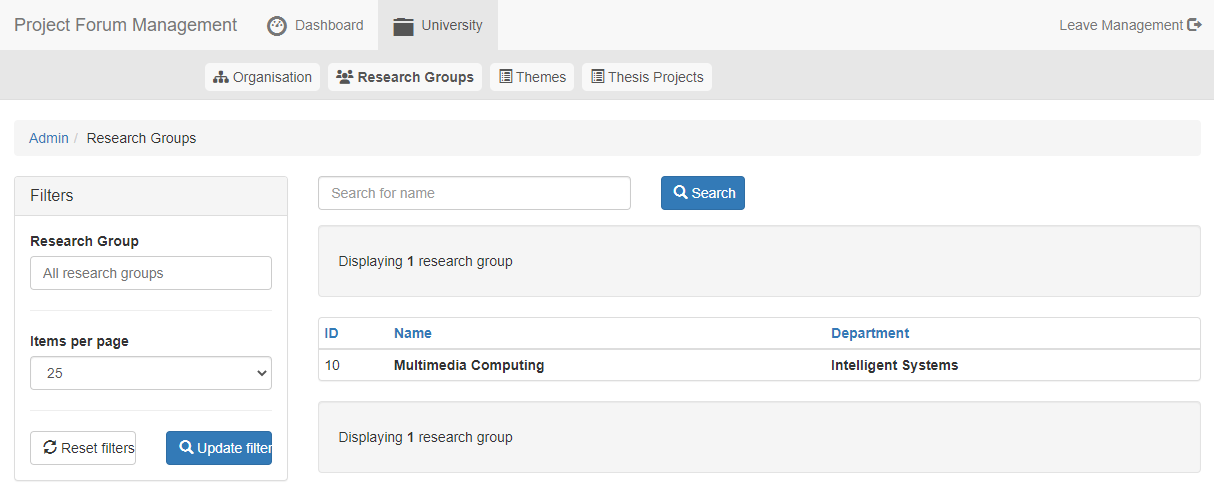Viewport: 1214px width, 490px height.
Task: Click the Dashboard gauge icon
Action: [x=277, y=26]
